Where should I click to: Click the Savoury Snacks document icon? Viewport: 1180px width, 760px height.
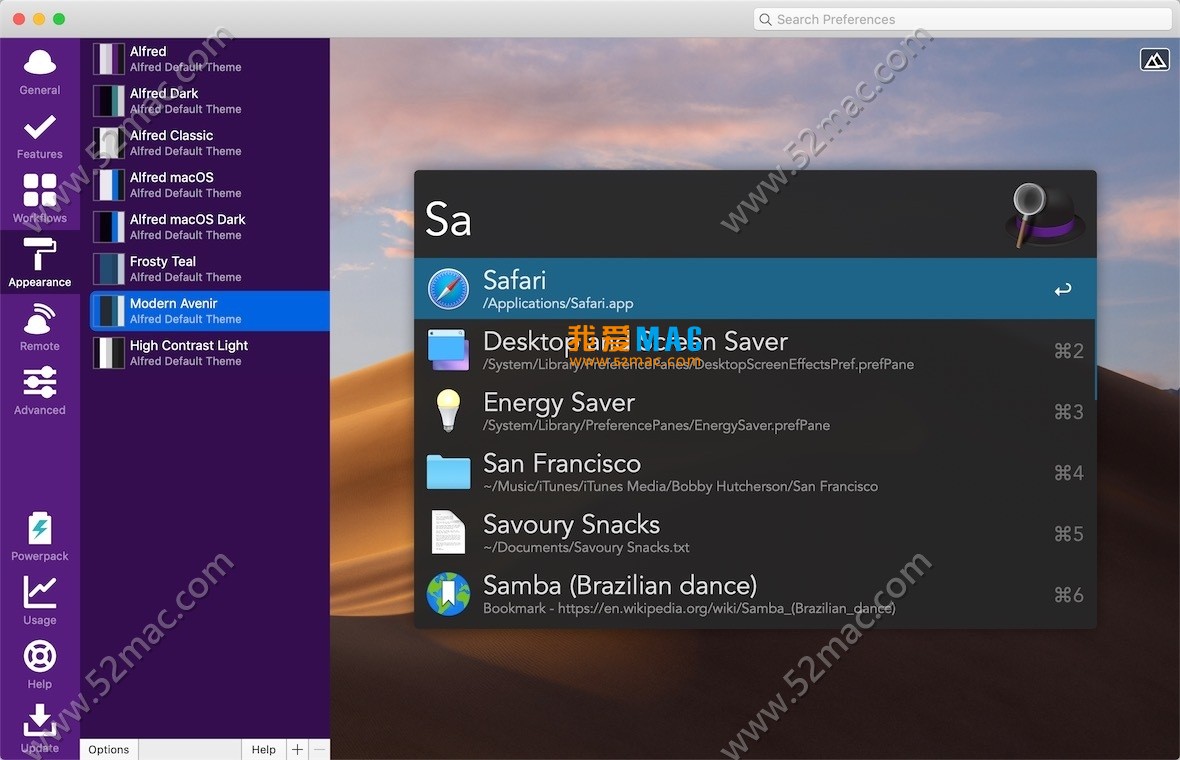[449, 532]
